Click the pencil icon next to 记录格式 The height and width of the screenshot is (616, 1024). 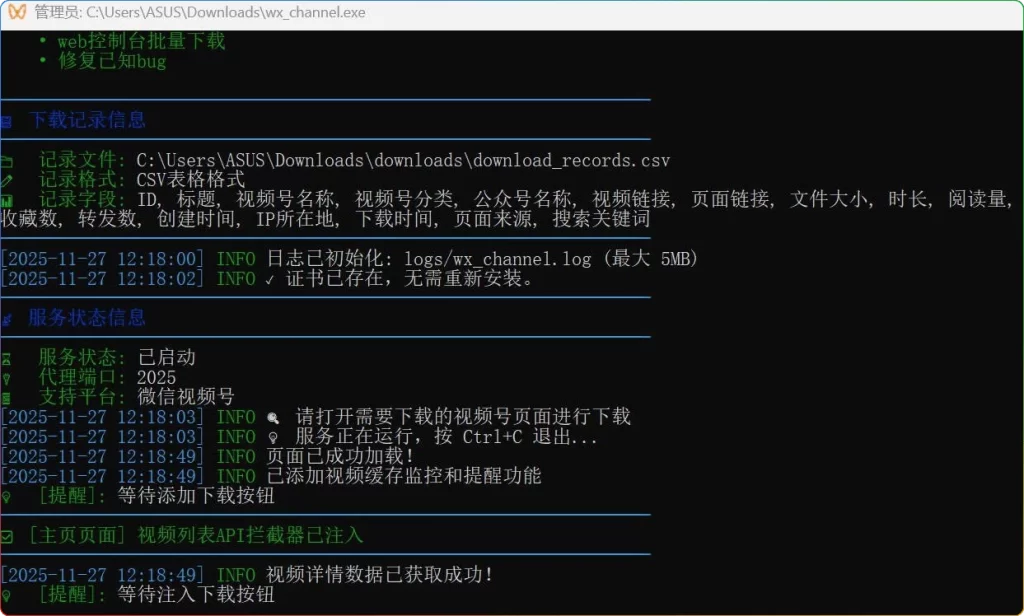(x=6, y=179)
